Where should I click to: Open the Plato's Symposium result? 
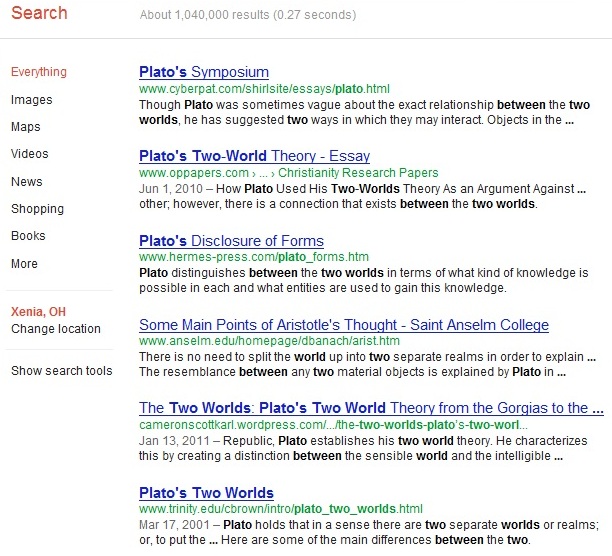pos(204,72)
